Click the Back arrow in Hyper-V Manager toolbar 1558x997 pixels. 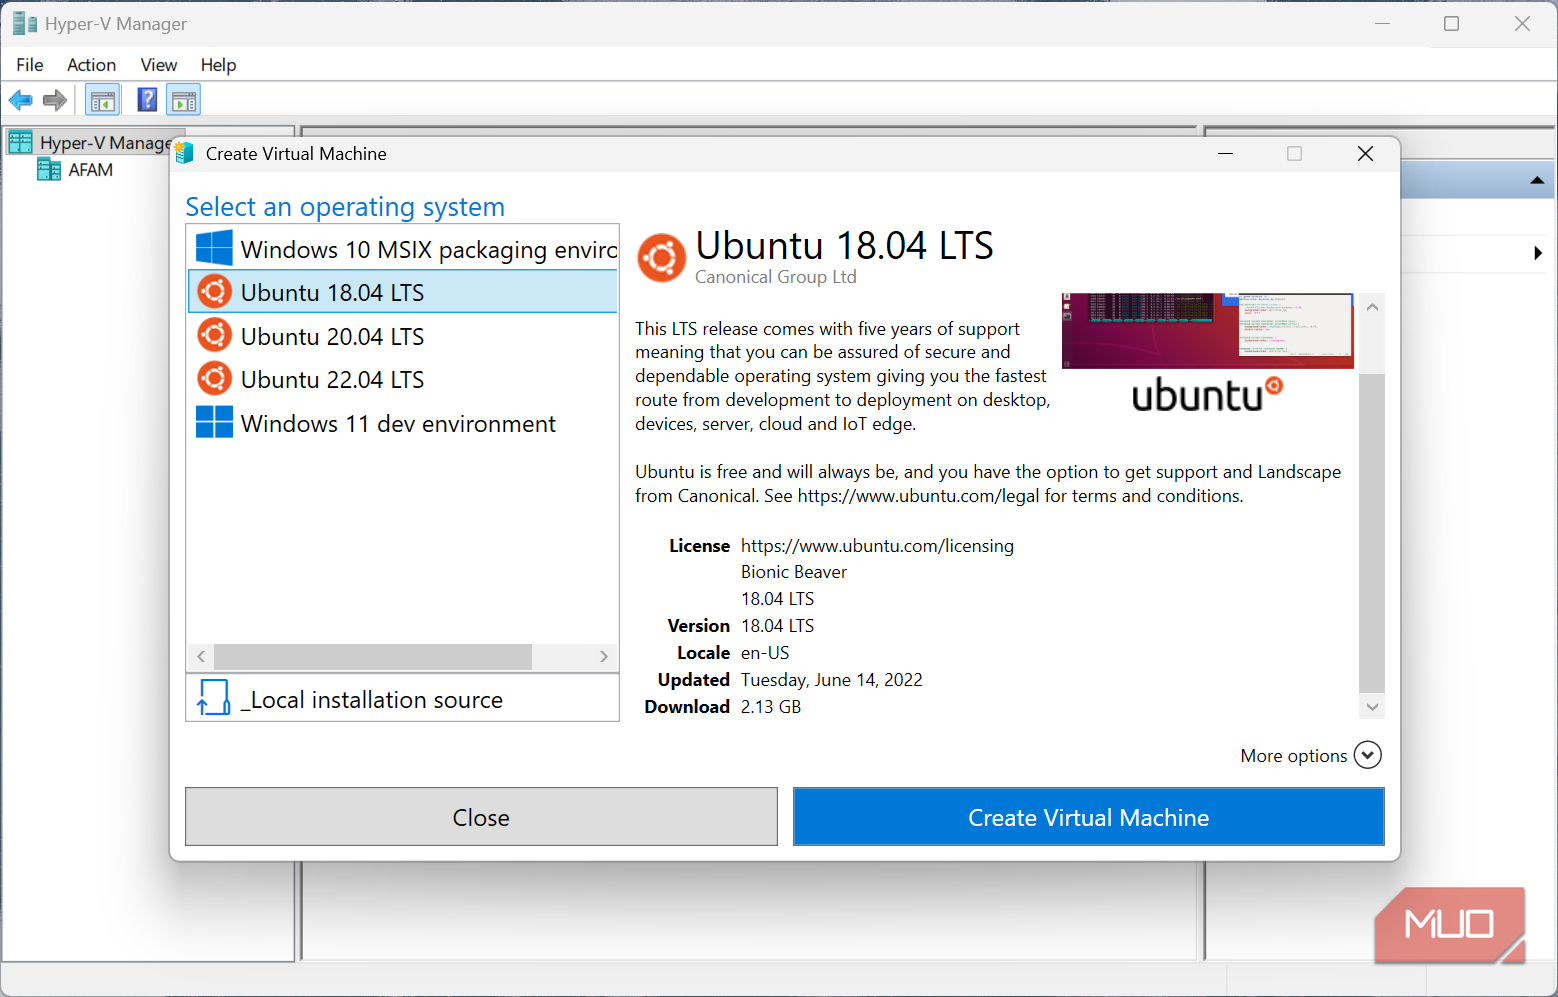20,100
